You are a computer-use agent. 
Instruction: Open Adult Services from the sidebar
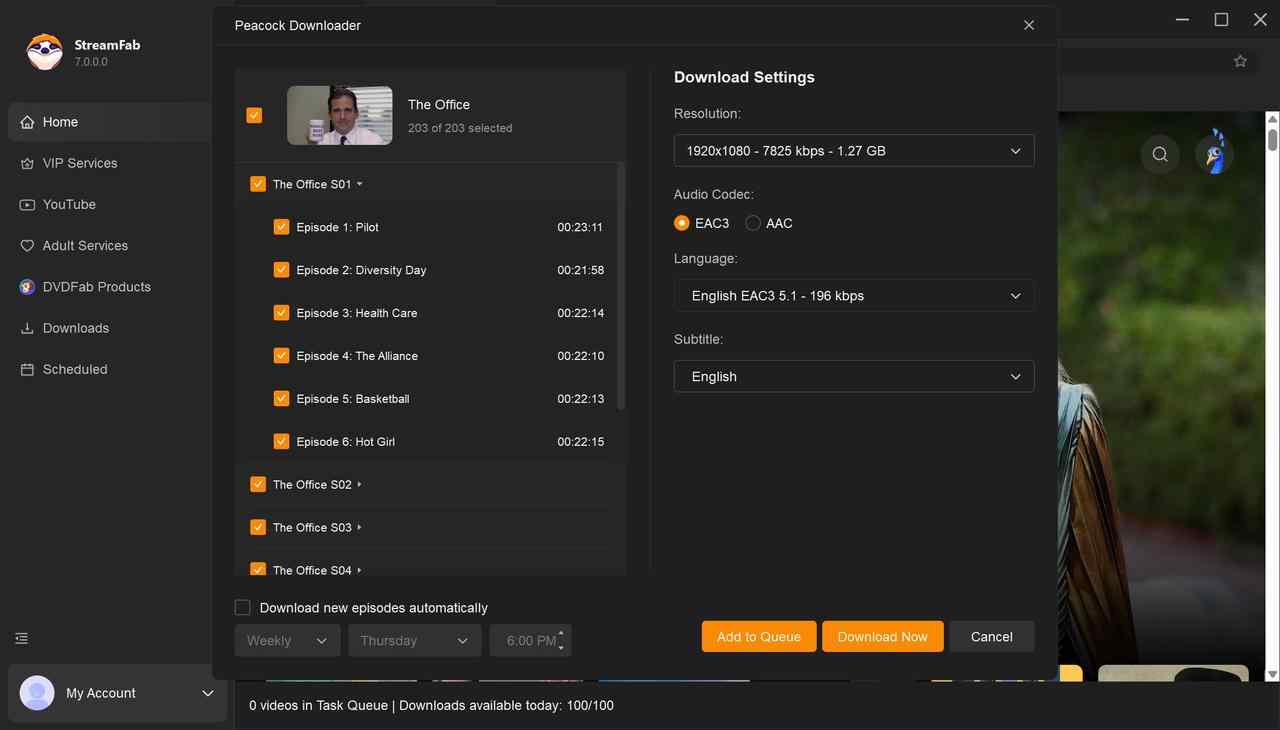tap(85, 245)
